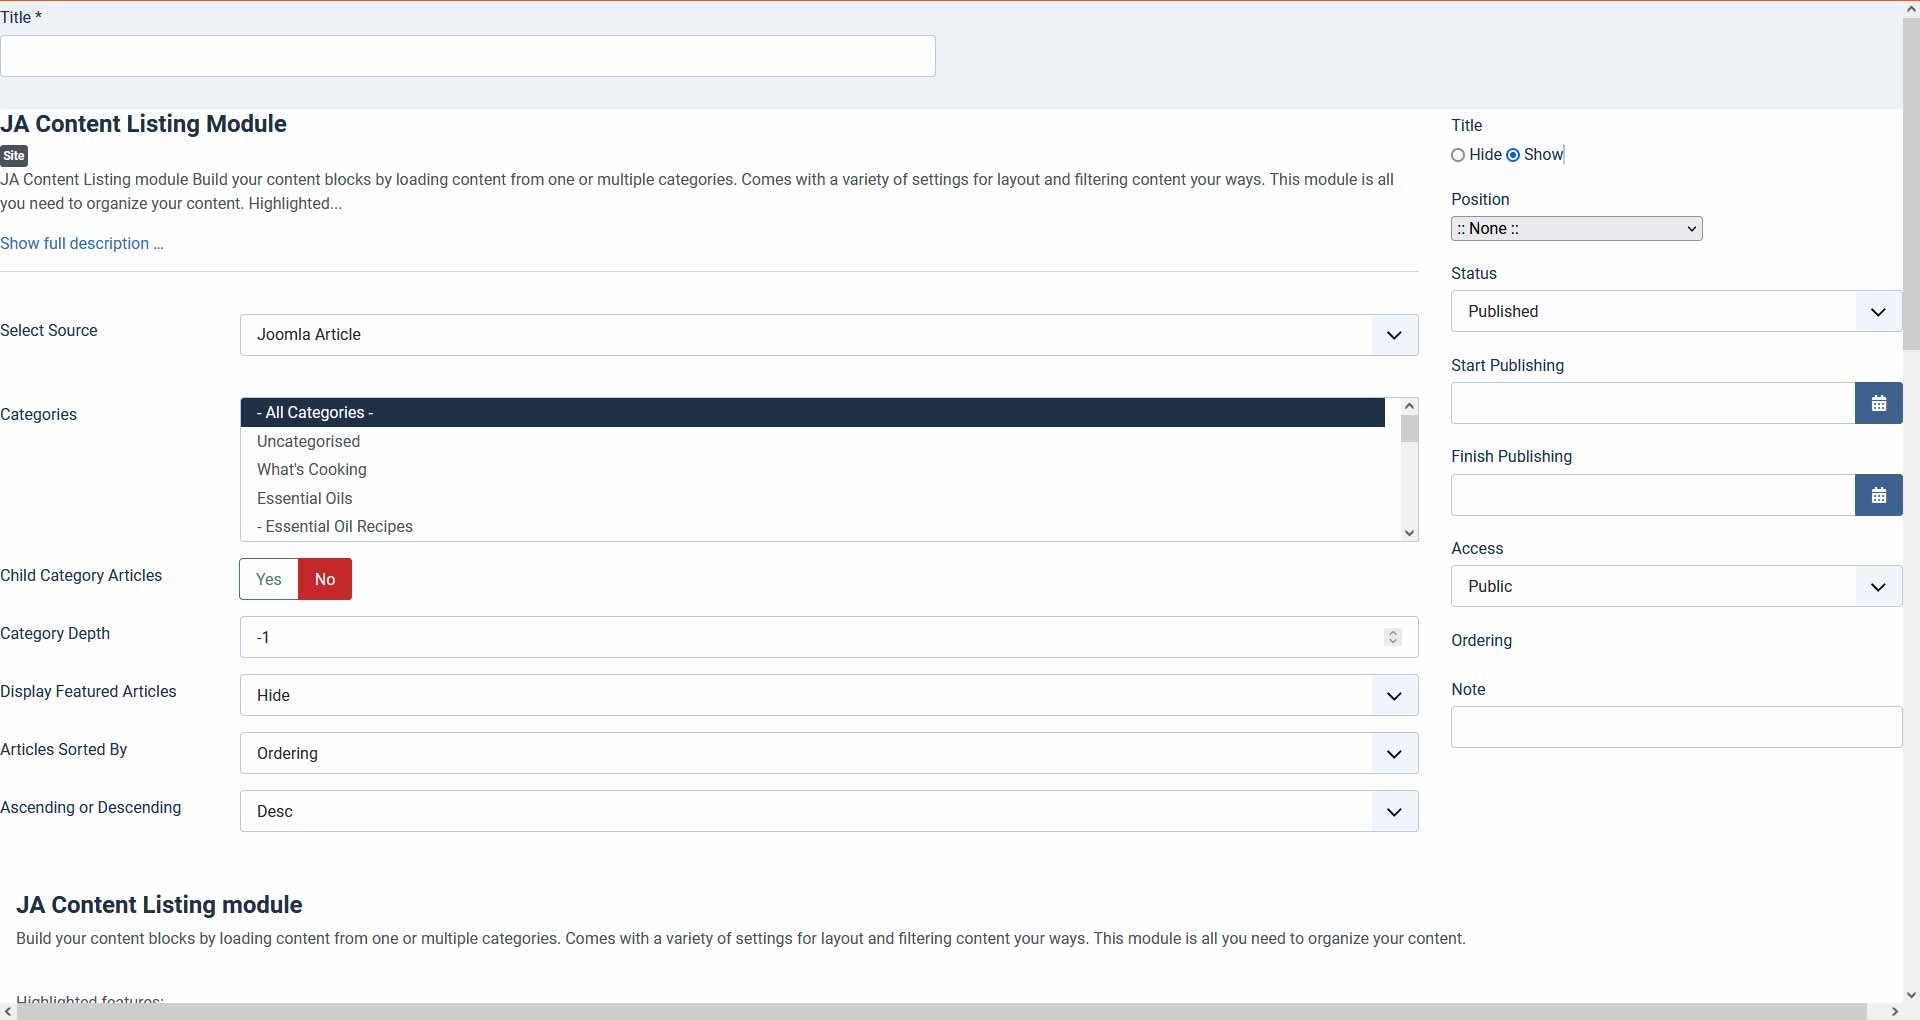Image resolution: width=1920 pixels, height=1020 pixels.
Task: Open Ascending or Descending dropdown
Action: tap(829, 811)
